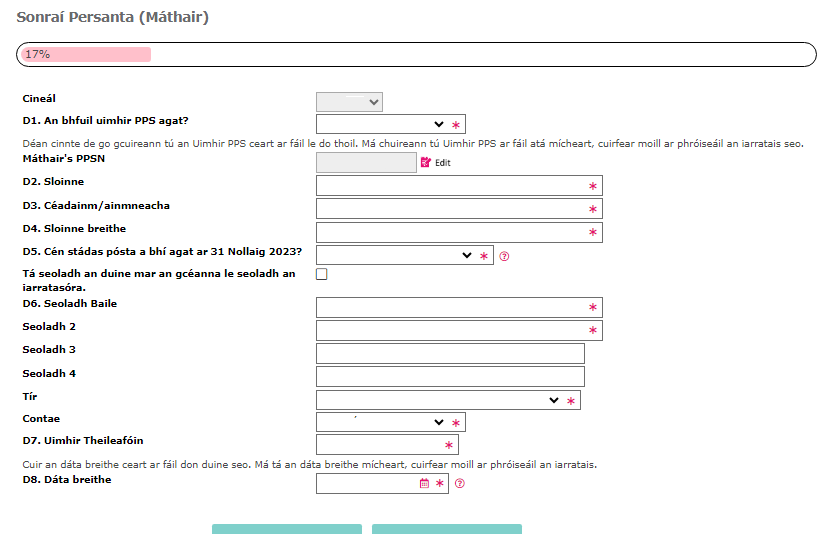The image size is (824, 534).
Task: Click the D8 Dáta breithe date field
Action: (366, 483)
